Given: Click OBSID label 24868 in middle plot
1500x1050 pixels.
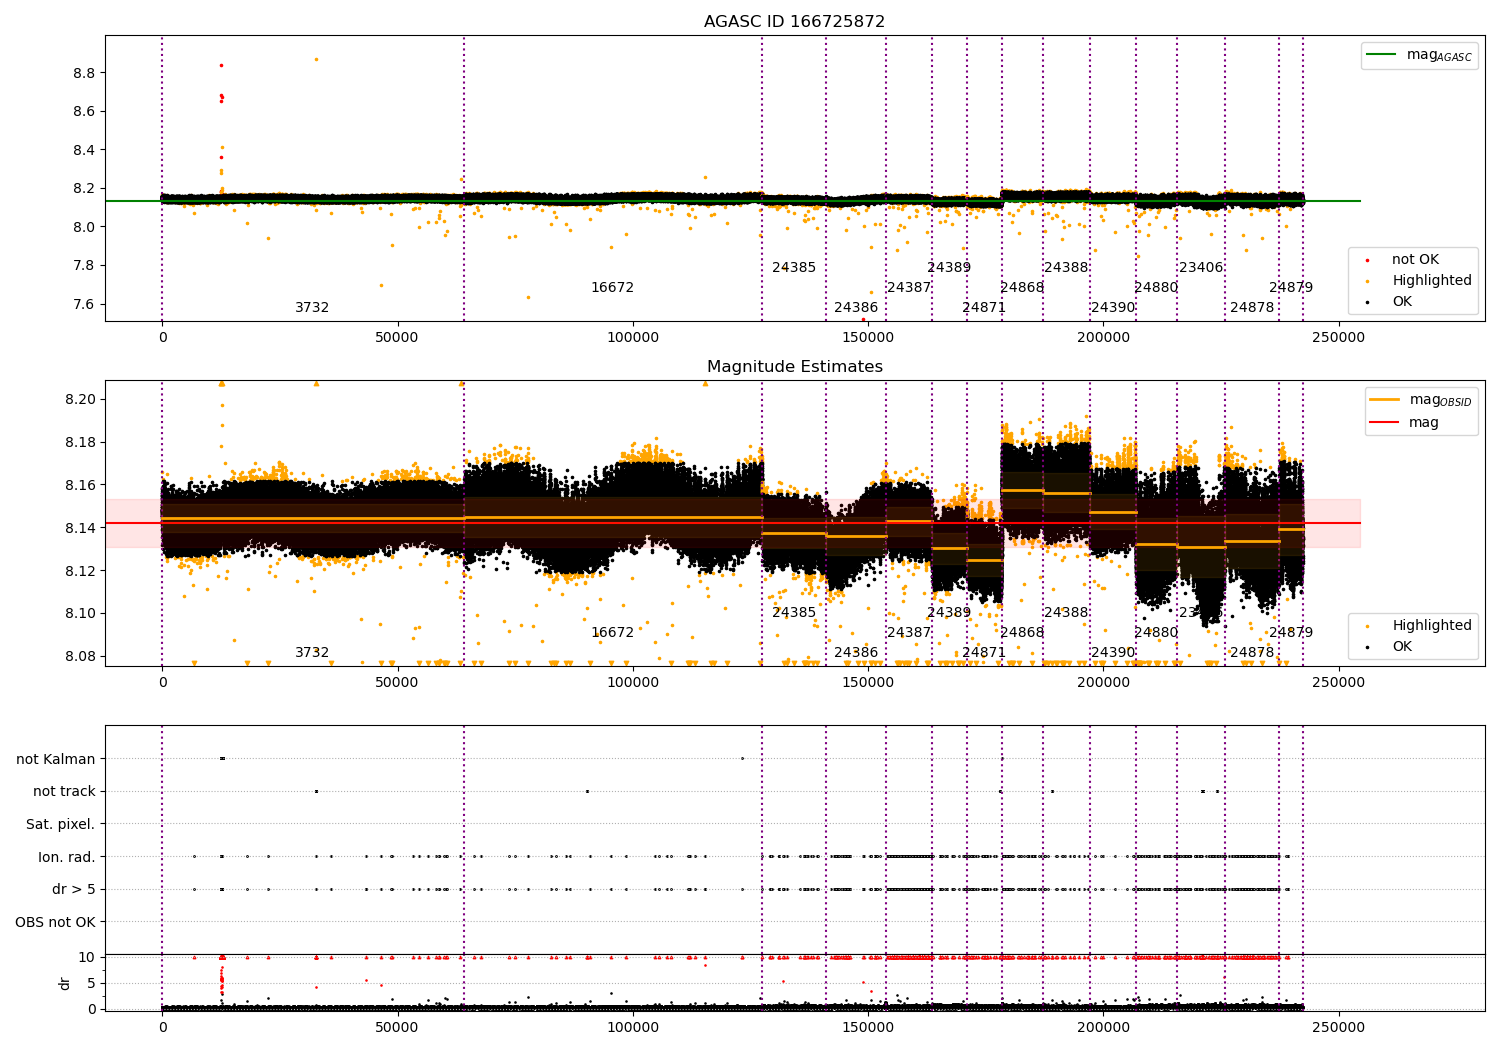Looking at the screenshot, I should (x=1022, y=632).
